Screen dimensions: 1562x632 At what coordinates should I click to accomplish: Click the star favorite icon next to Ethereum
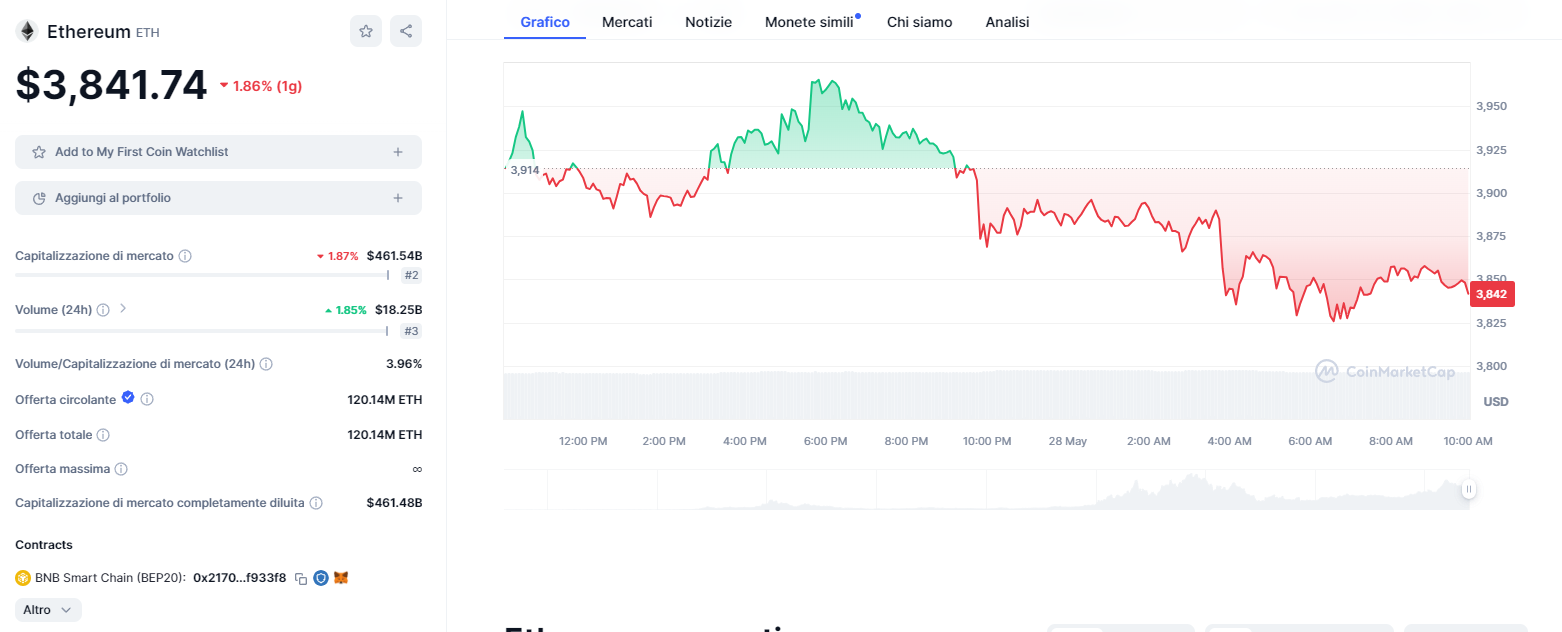(x=366, y=31)
